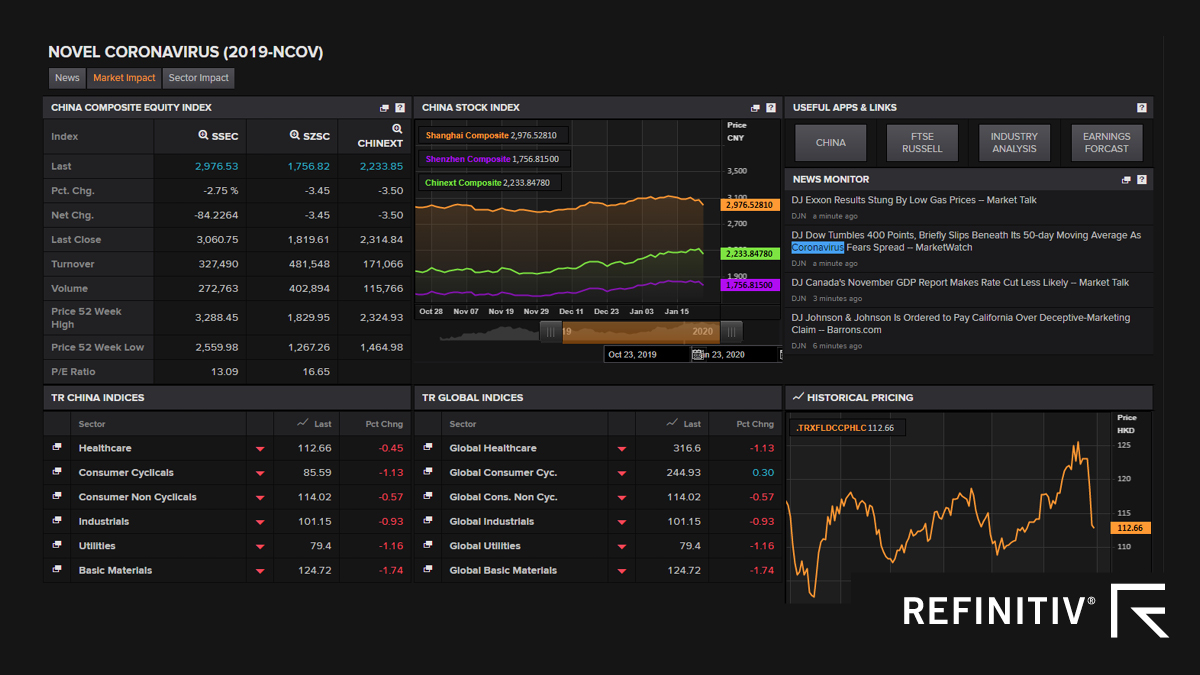Click the Sector header in TR China Indices
The width and height of the screenshot is (1200, 675).
pos(92,424)
